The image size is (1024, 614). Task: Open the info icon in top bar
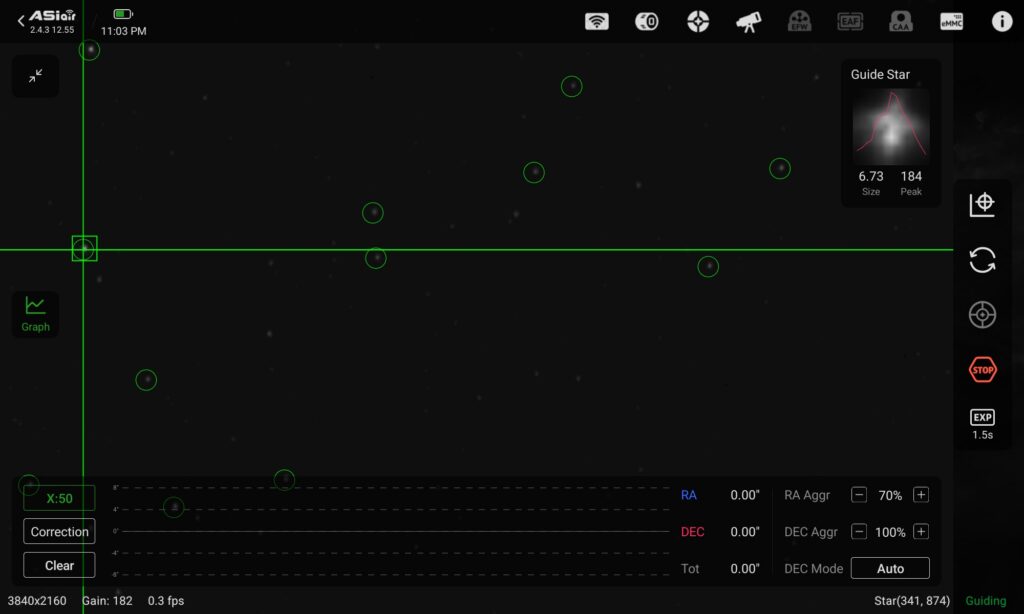[1002, 22]
